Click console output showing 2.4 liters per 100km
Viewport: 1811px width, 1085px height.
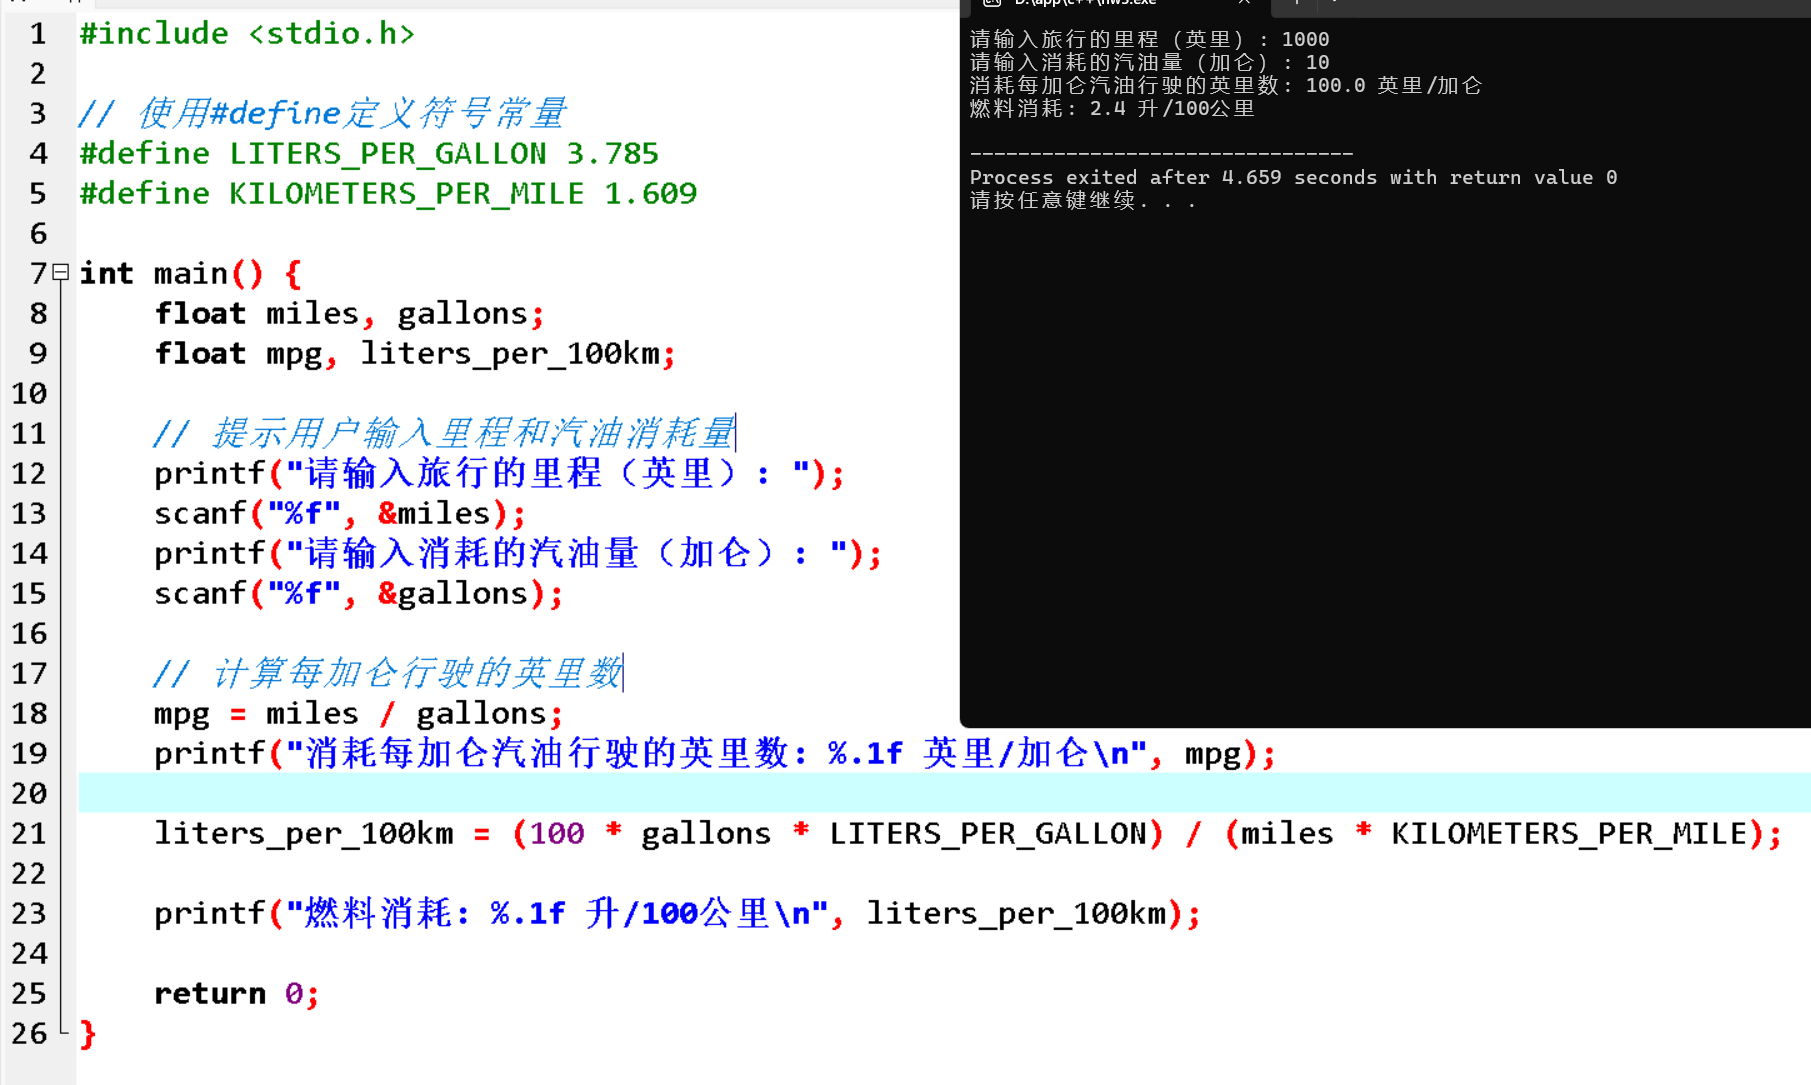[x=1111, y=108]
